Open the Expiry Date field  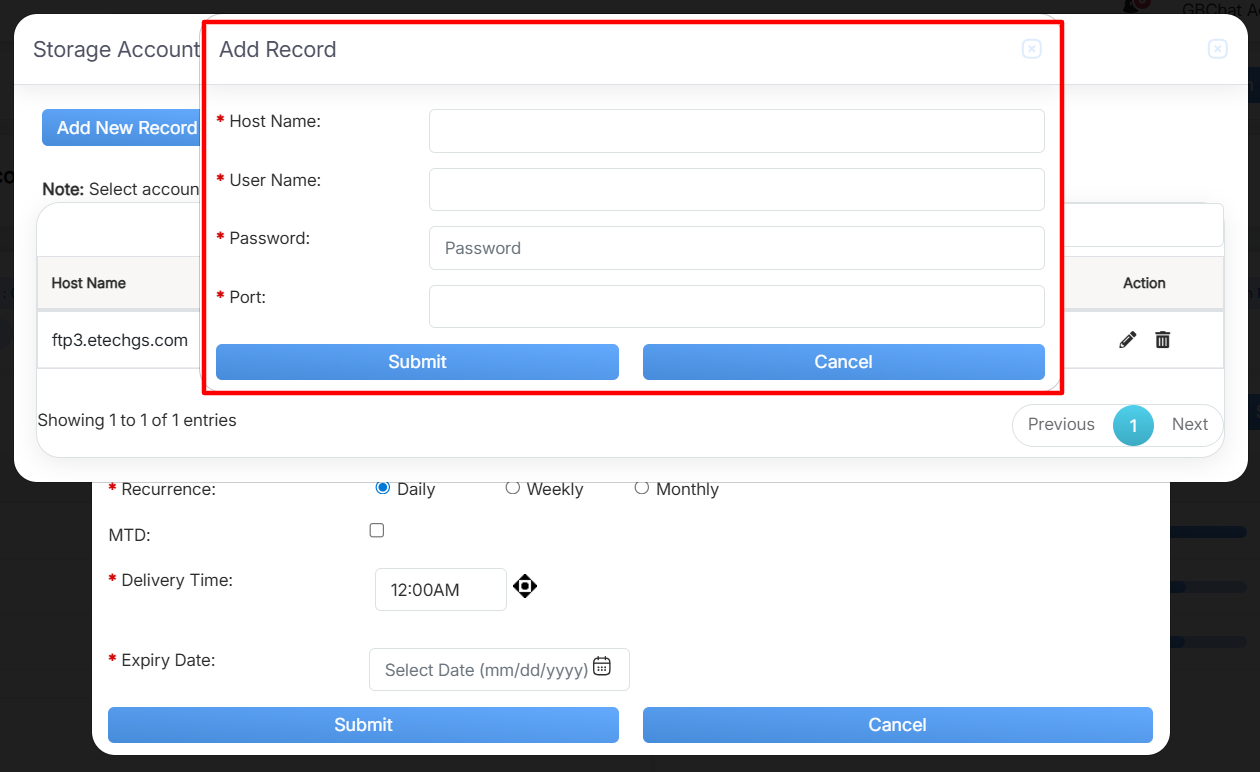499,669
